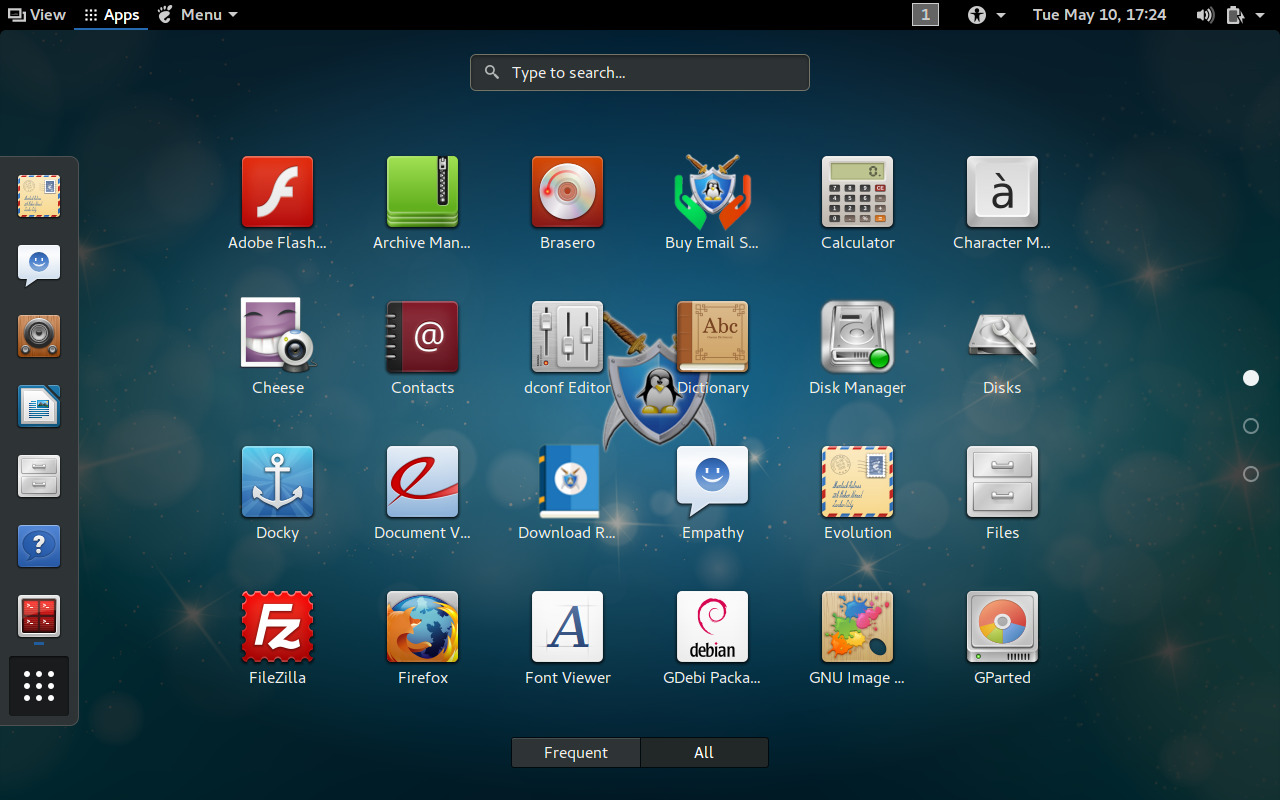The width and height of the screenshot is (1280, 800).
Task: Toggle Show Applications grid button
Action: click(x=39, y=686)
